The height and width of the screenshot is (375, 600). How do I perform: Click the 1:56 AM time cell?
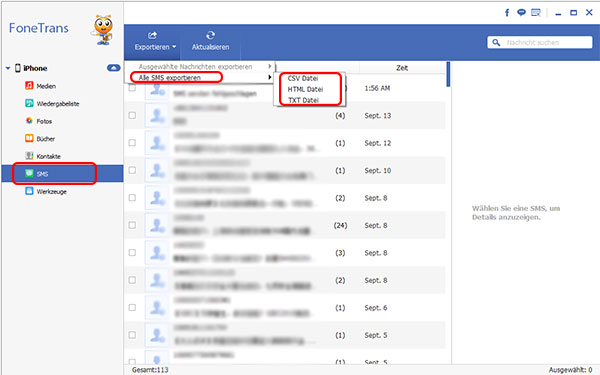coord(377,88)
